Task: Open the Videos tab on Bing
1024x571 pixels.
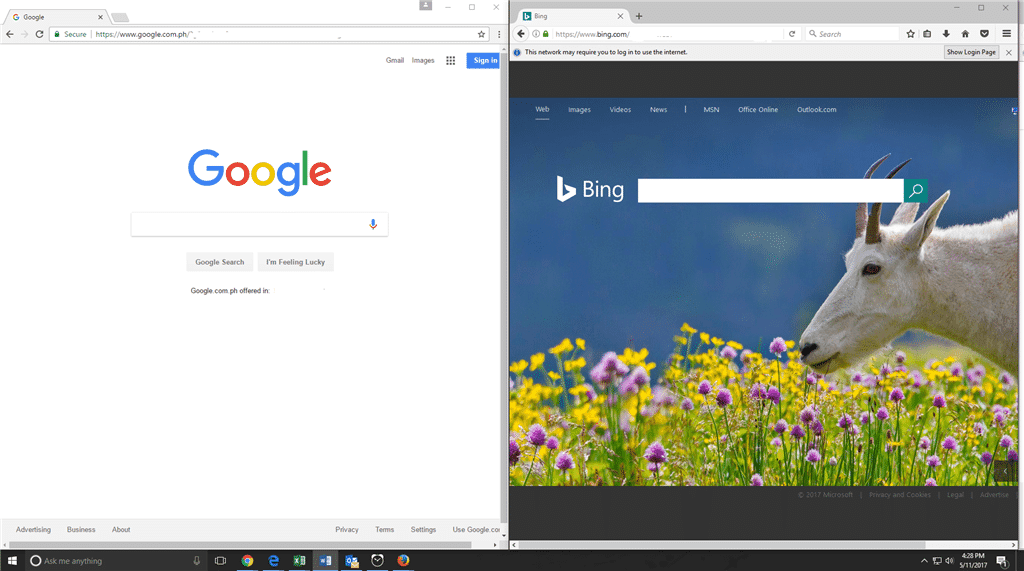Action: [620, 110]
